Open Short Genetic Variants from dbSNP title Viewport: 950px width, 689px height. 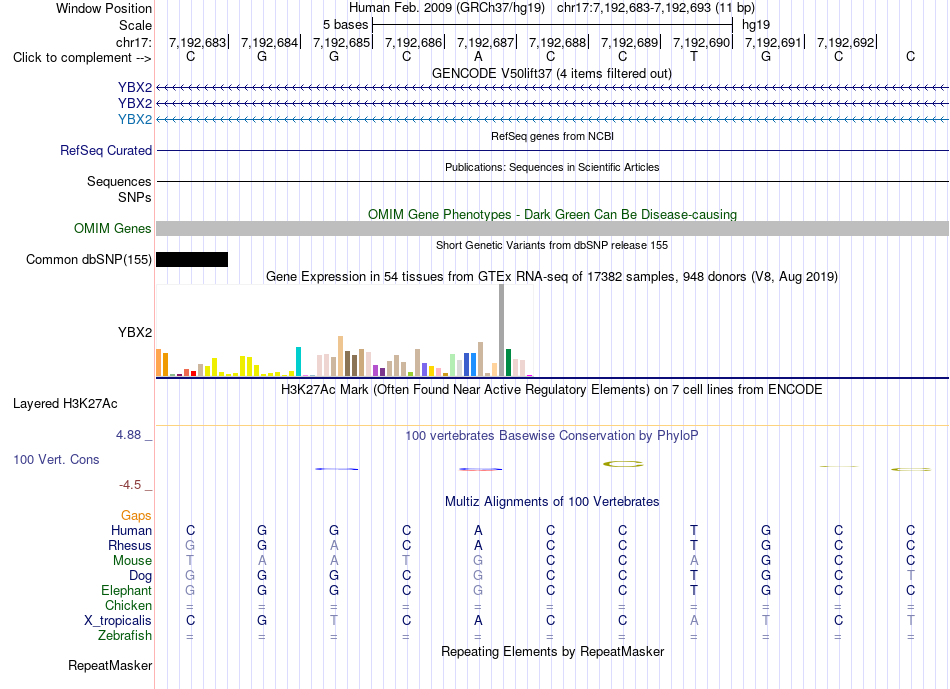pos(552,245)
